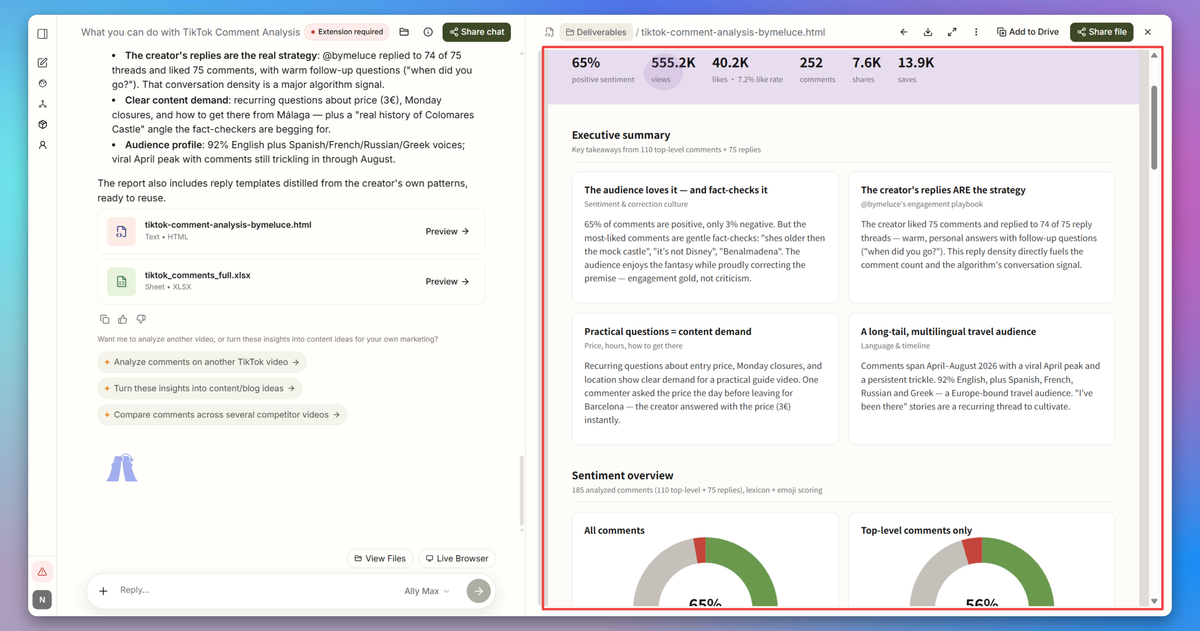Click the 40.2K likes stat
The height and width of the screenshot is (631, 1200).
click(x=748, y=69)
